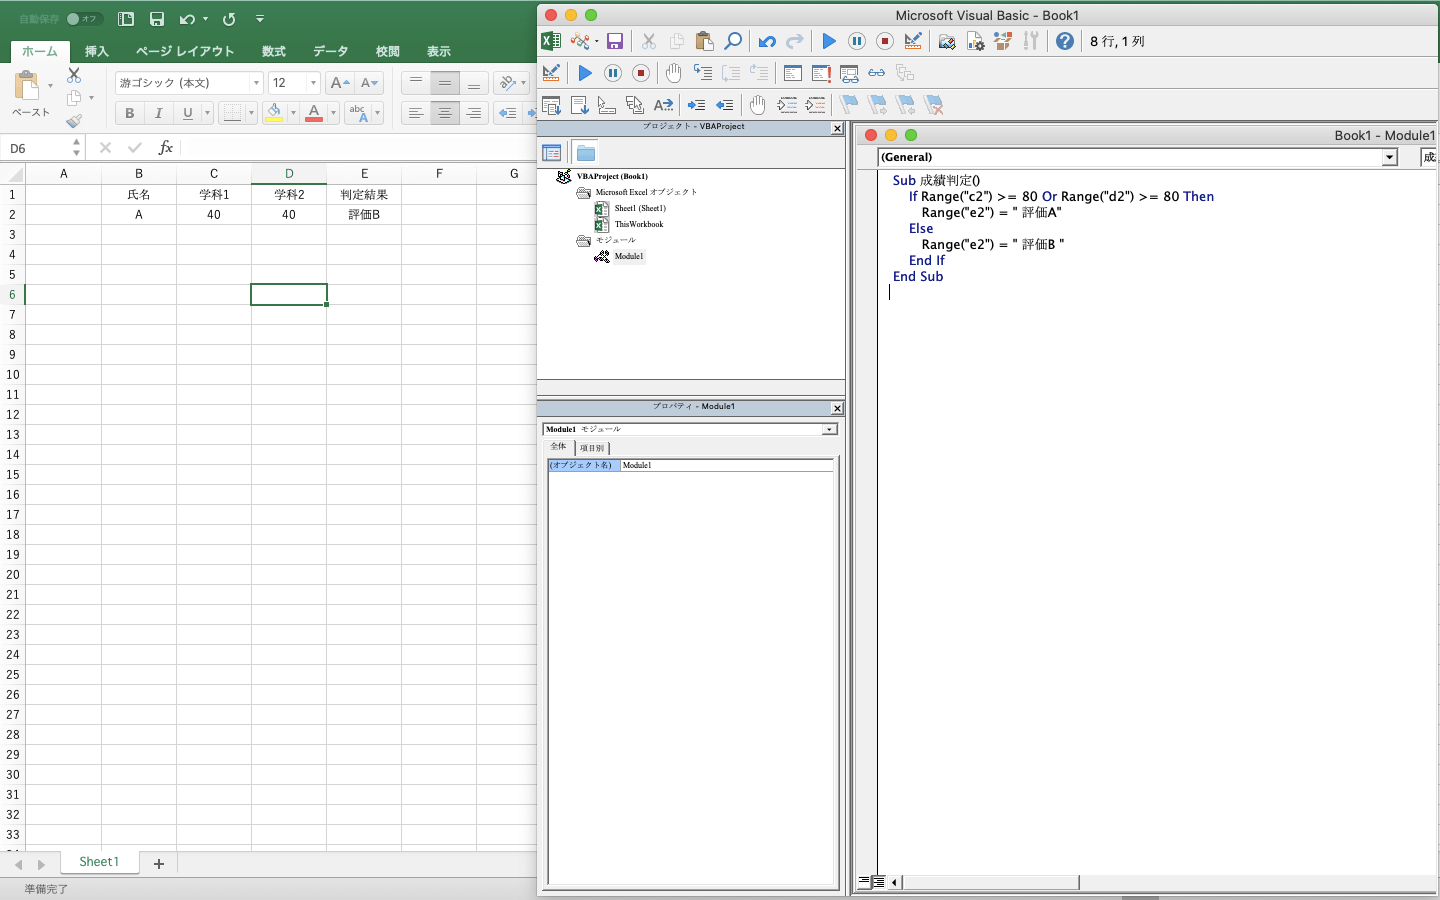The image size is (1440, 900).
Task: Close the Properties Module1 panel
Action: tap(837, 408)
